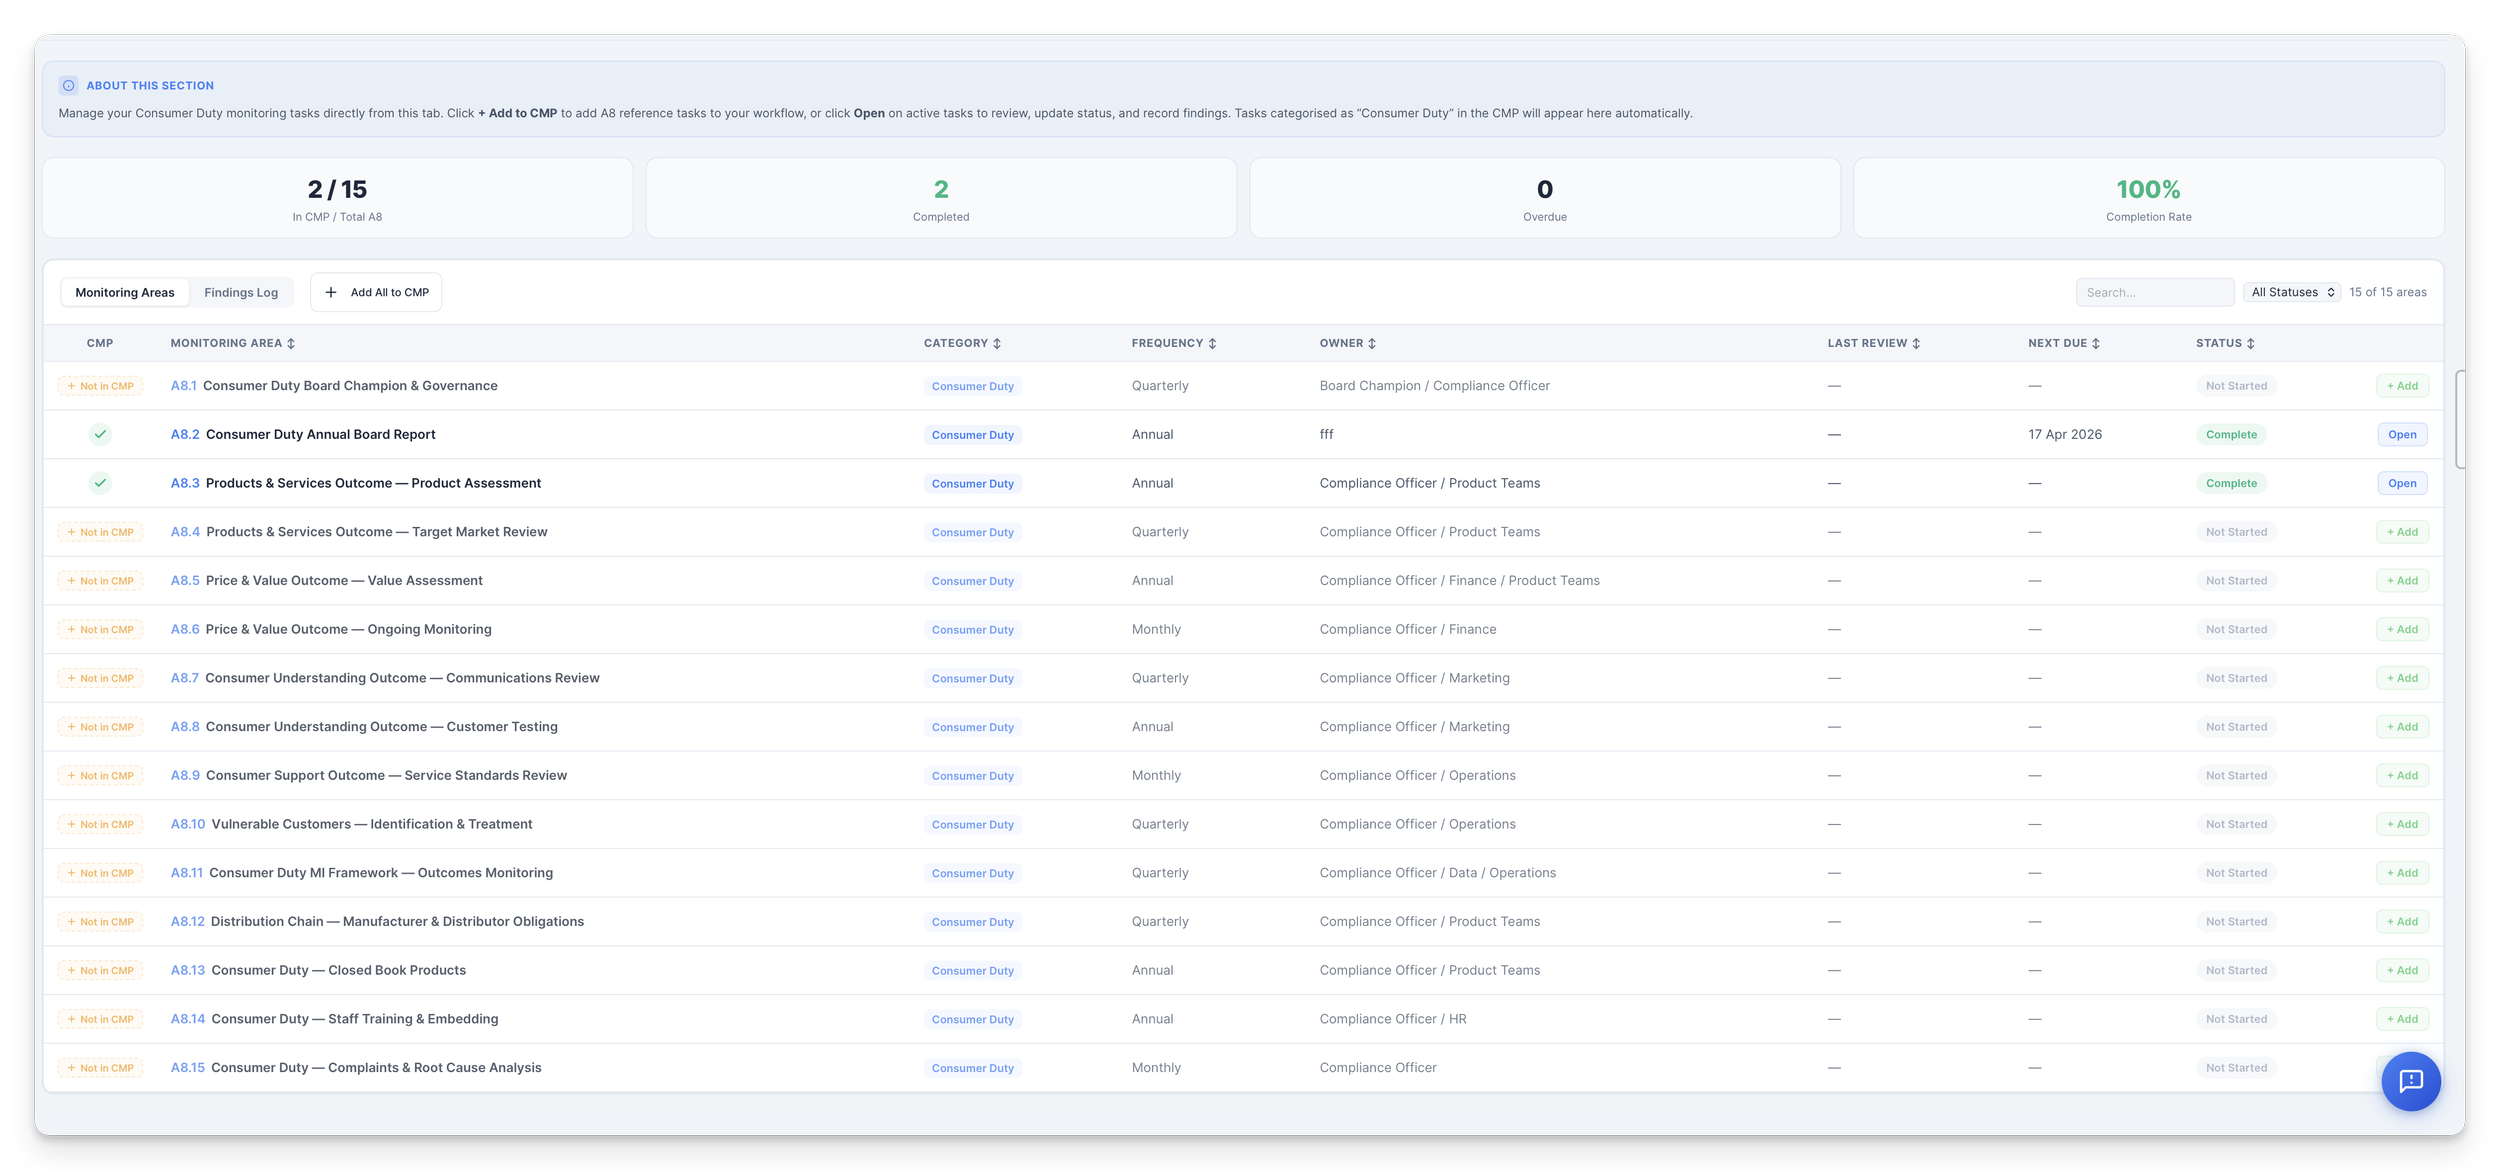Click the About This Section info icon
This screenshot has width=2500, height=1170.
[x=68, y=86]
